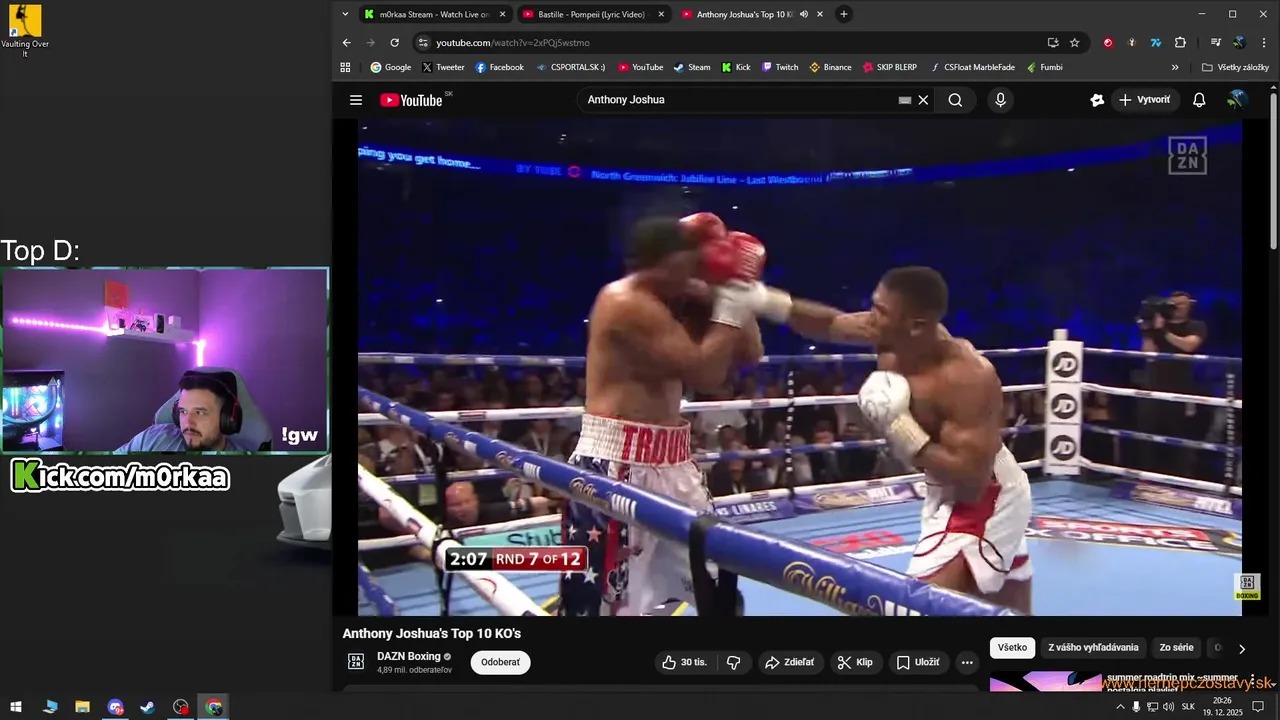Open File Explorer from the taskbar
The image size is (1280, 720).
82,707
